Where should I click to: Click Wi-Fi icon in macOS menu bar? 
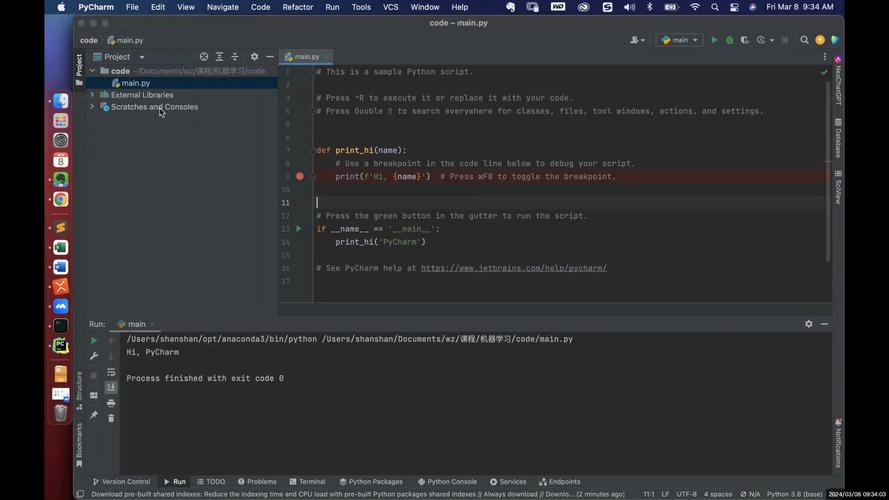(x=695, y=7)
